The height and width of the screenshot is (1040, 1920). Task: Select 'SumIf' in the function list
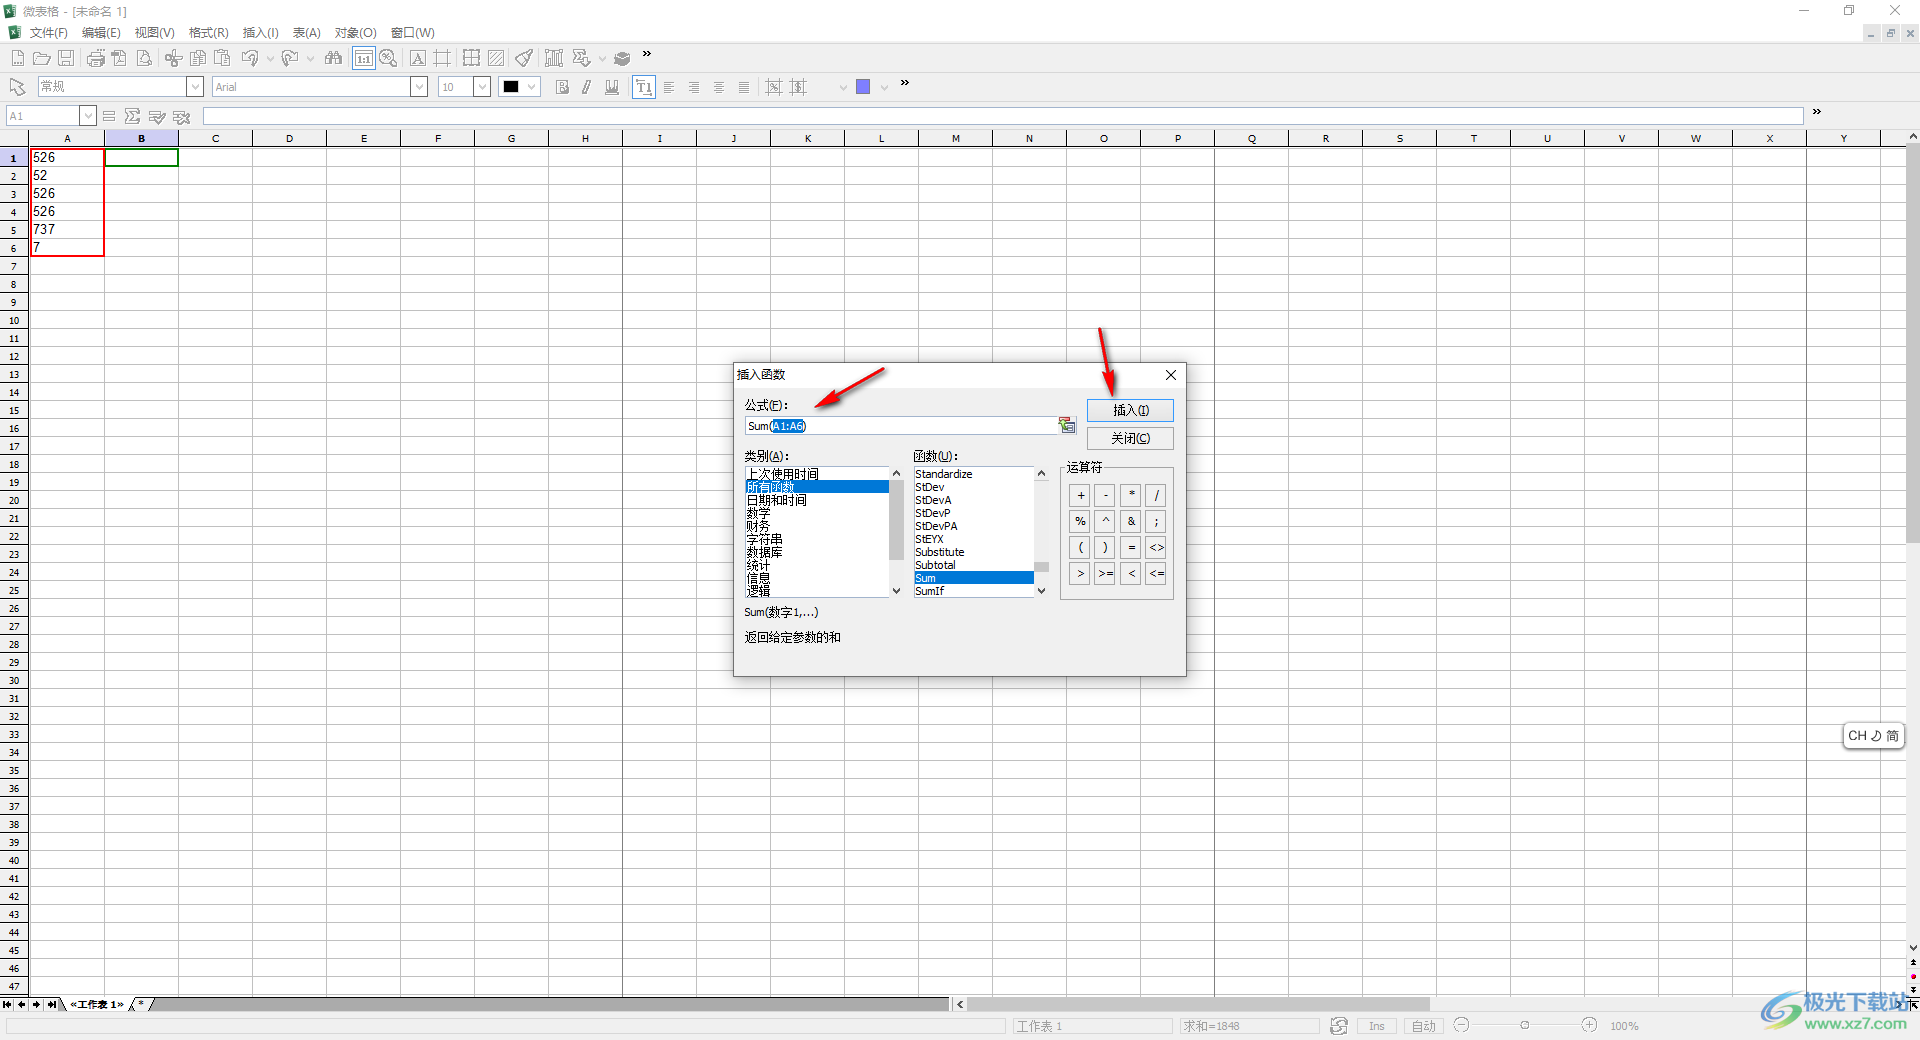tap(973, 591)
